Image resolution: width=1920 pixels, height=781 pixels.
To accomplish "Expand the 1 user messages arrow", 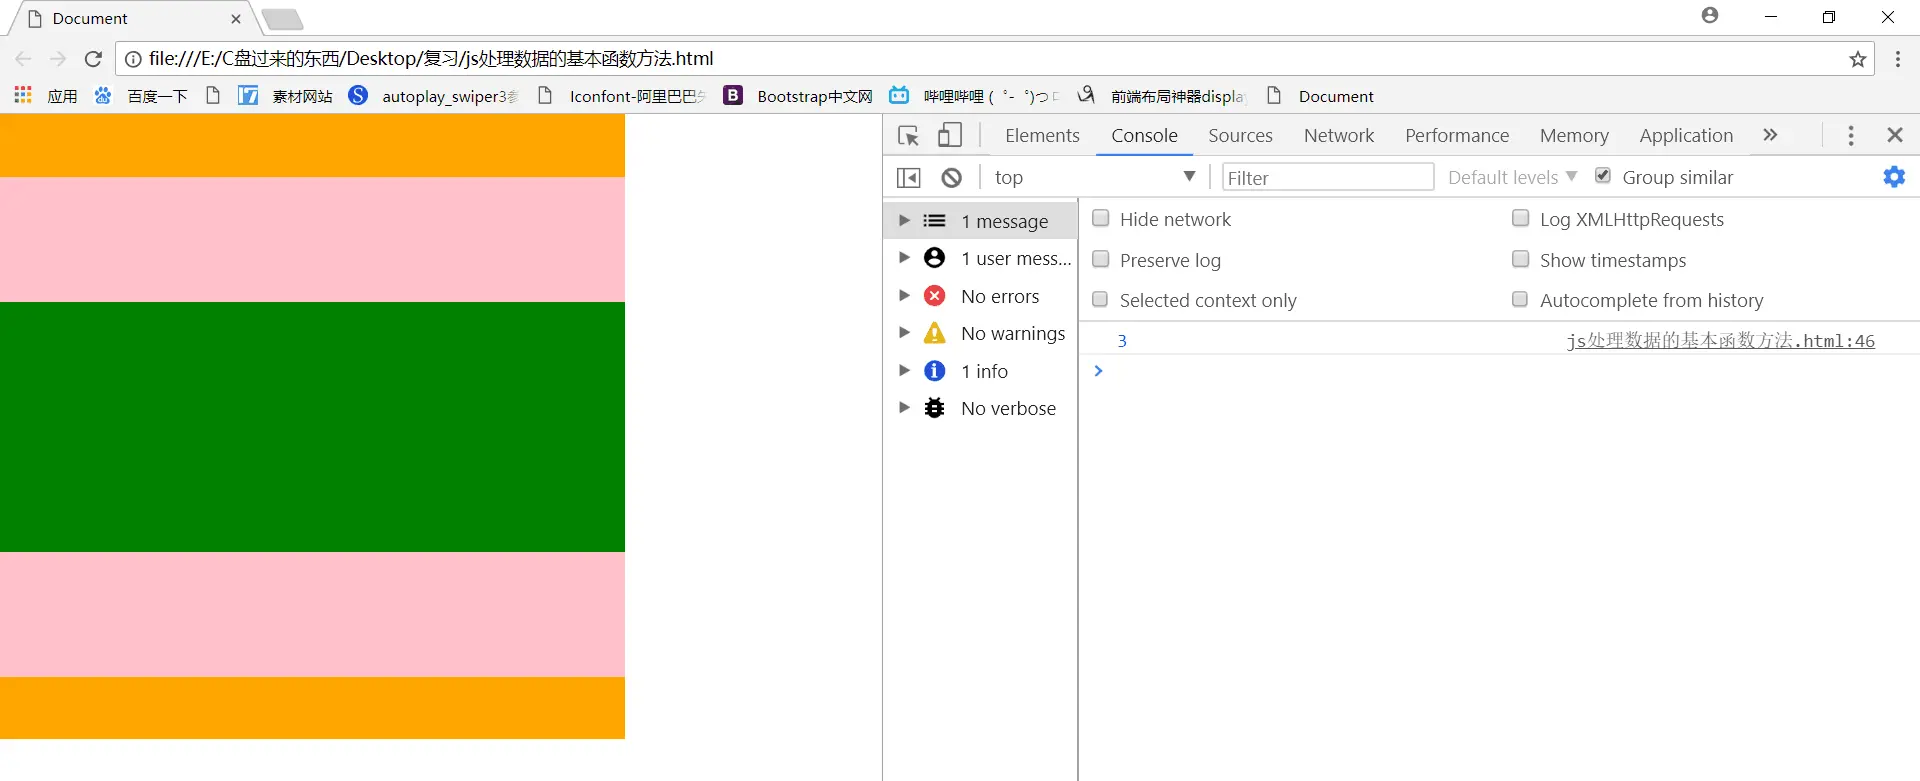I will 904,258.
